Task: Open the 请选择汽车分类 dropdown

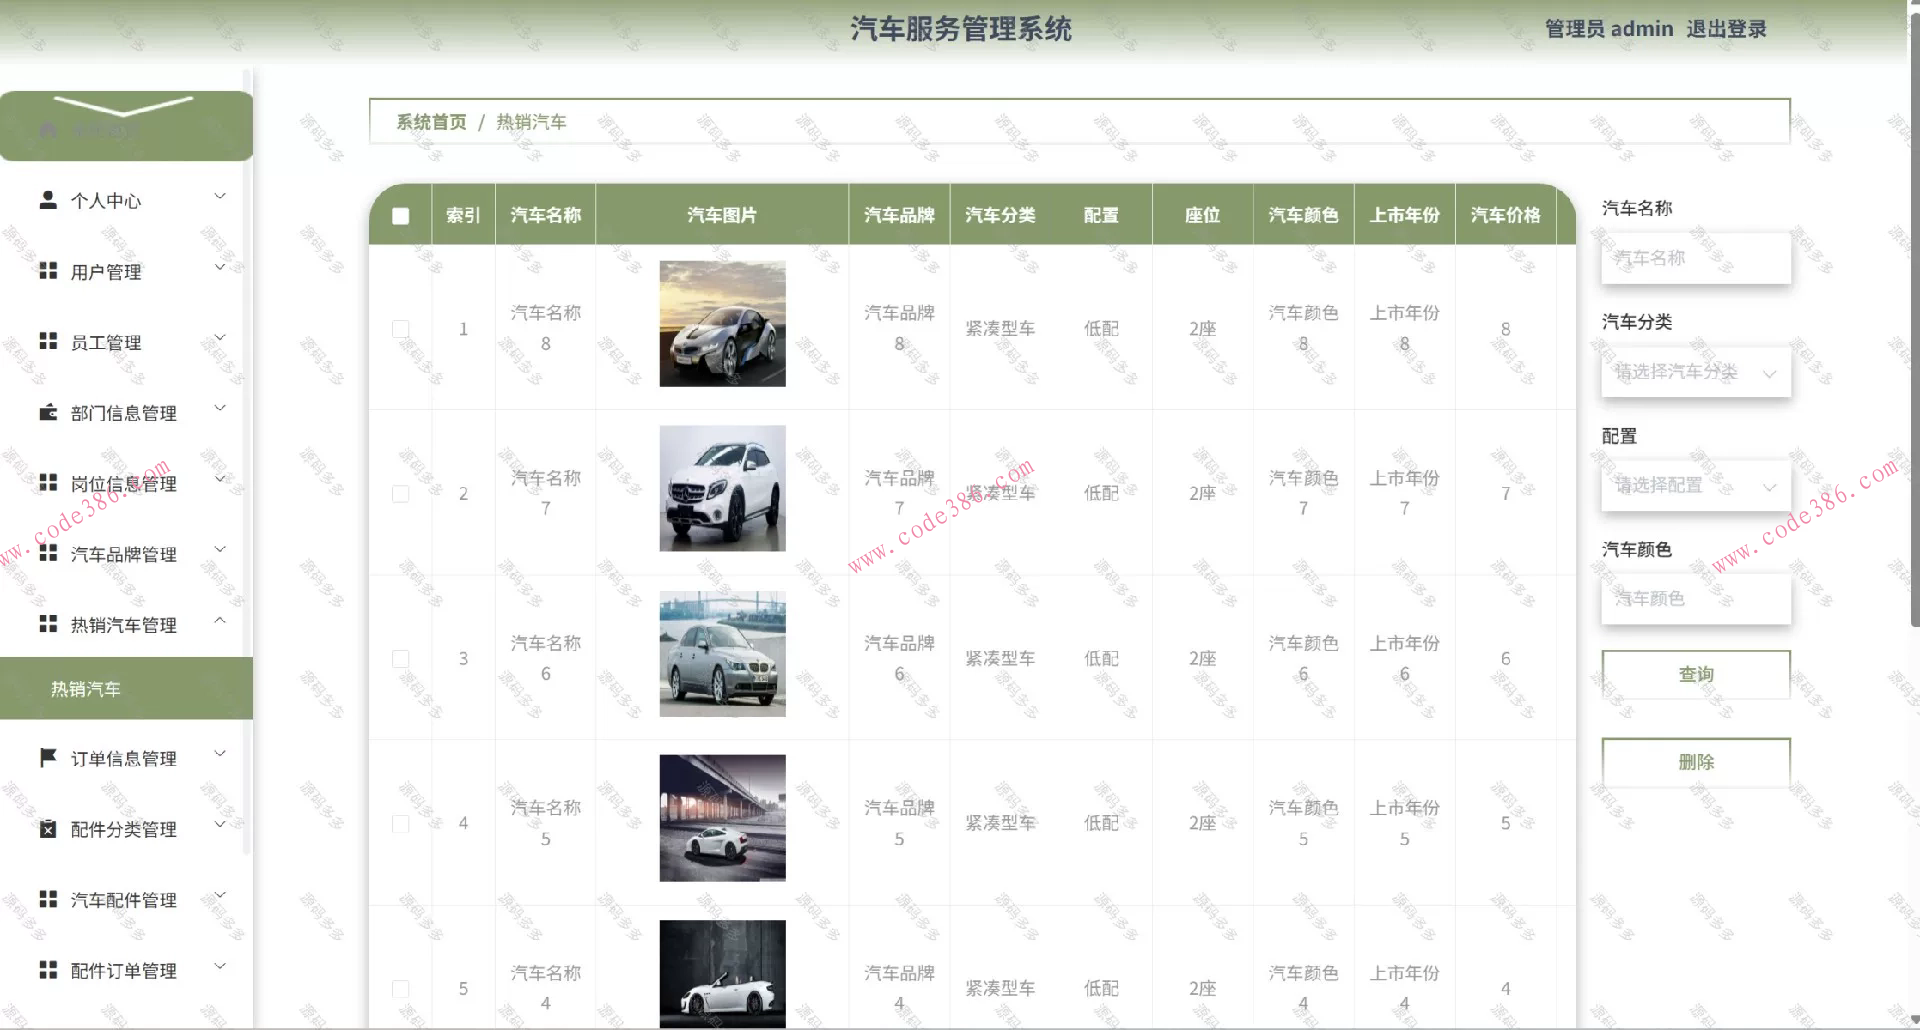Action: 1695,372
